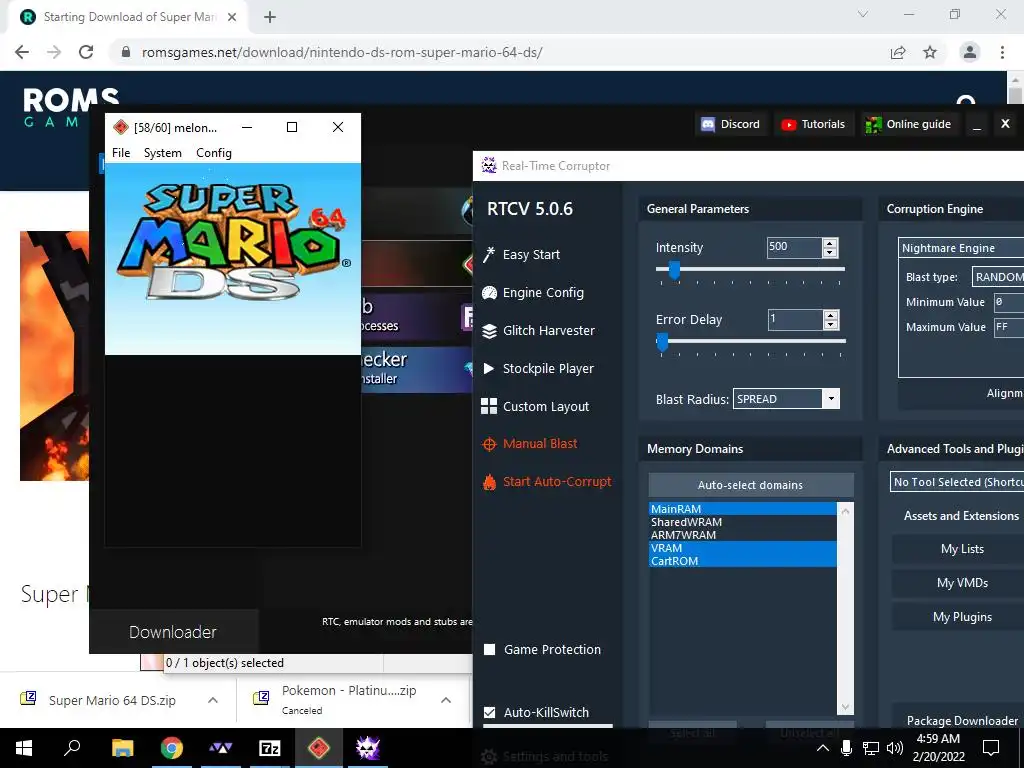Go back in Chrome browser
1024x768 pixels.
(x=22, y=52)
